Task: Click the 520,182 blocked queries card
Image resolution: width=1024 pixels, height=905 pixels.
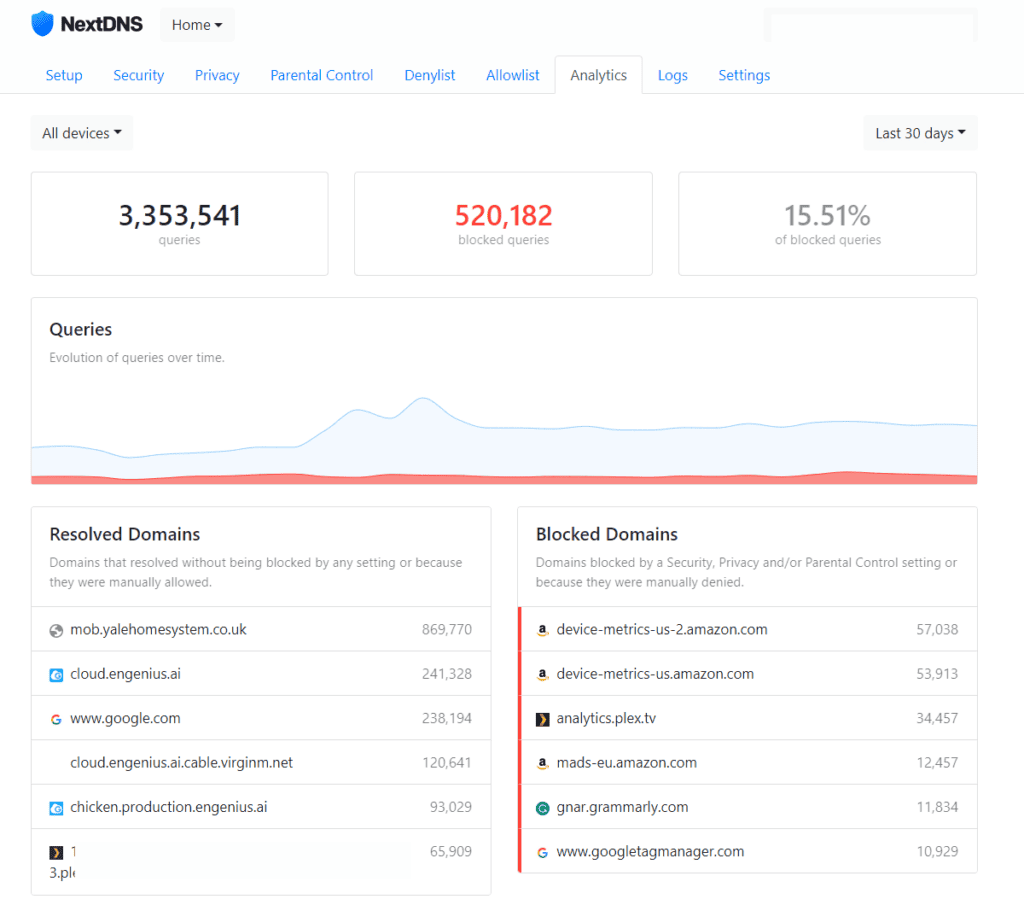Action: point(503,223)
